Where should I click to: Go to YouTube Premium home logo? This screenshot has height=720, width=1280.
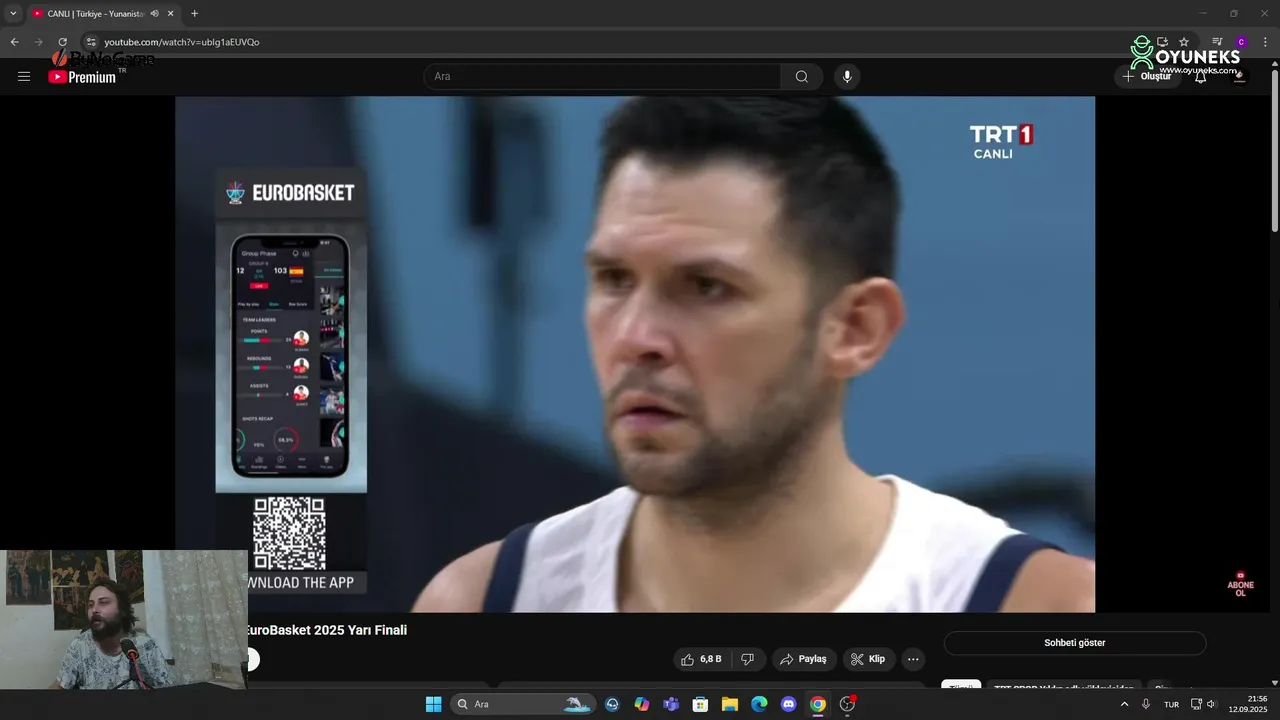click(82, 77)
